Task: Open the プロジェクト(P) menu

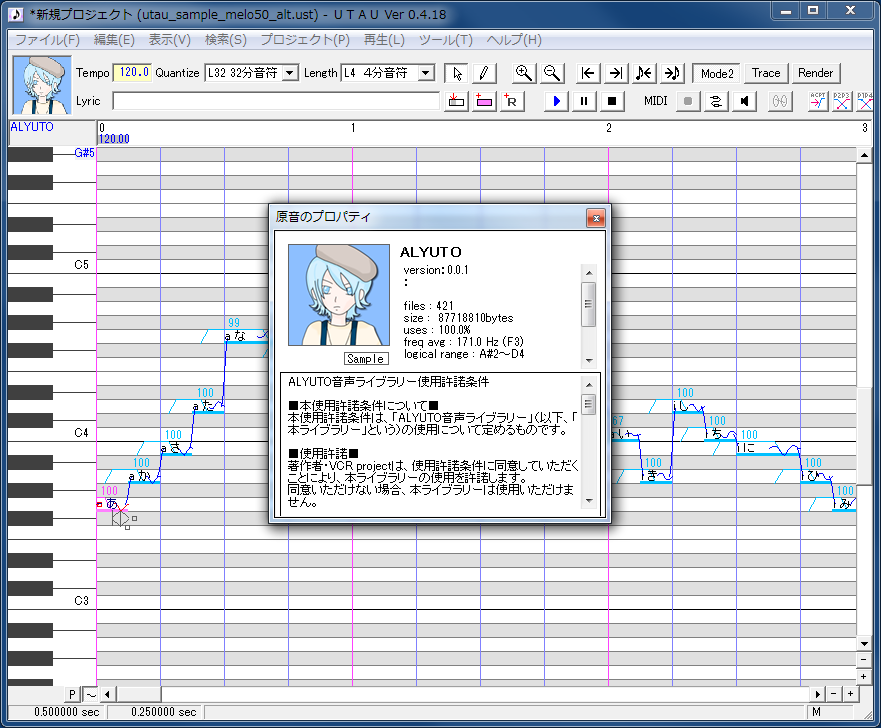Action: click(305, 40)
